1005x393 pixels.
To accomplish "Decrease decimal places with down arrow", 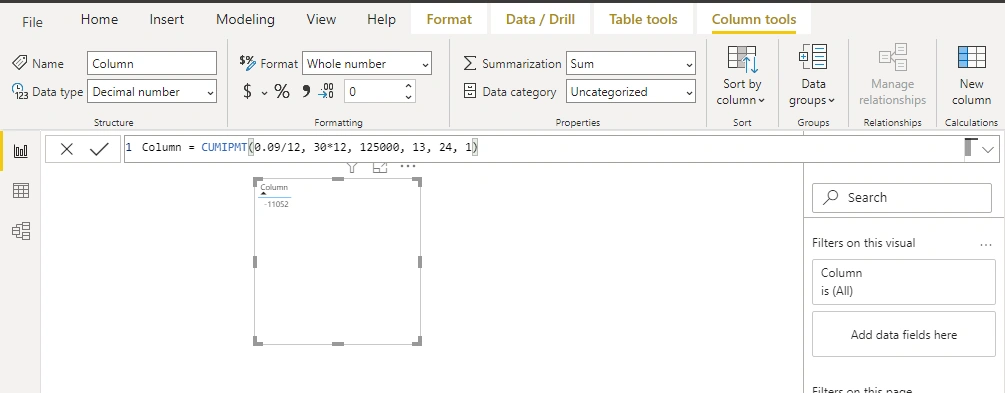I will (408, 97).
